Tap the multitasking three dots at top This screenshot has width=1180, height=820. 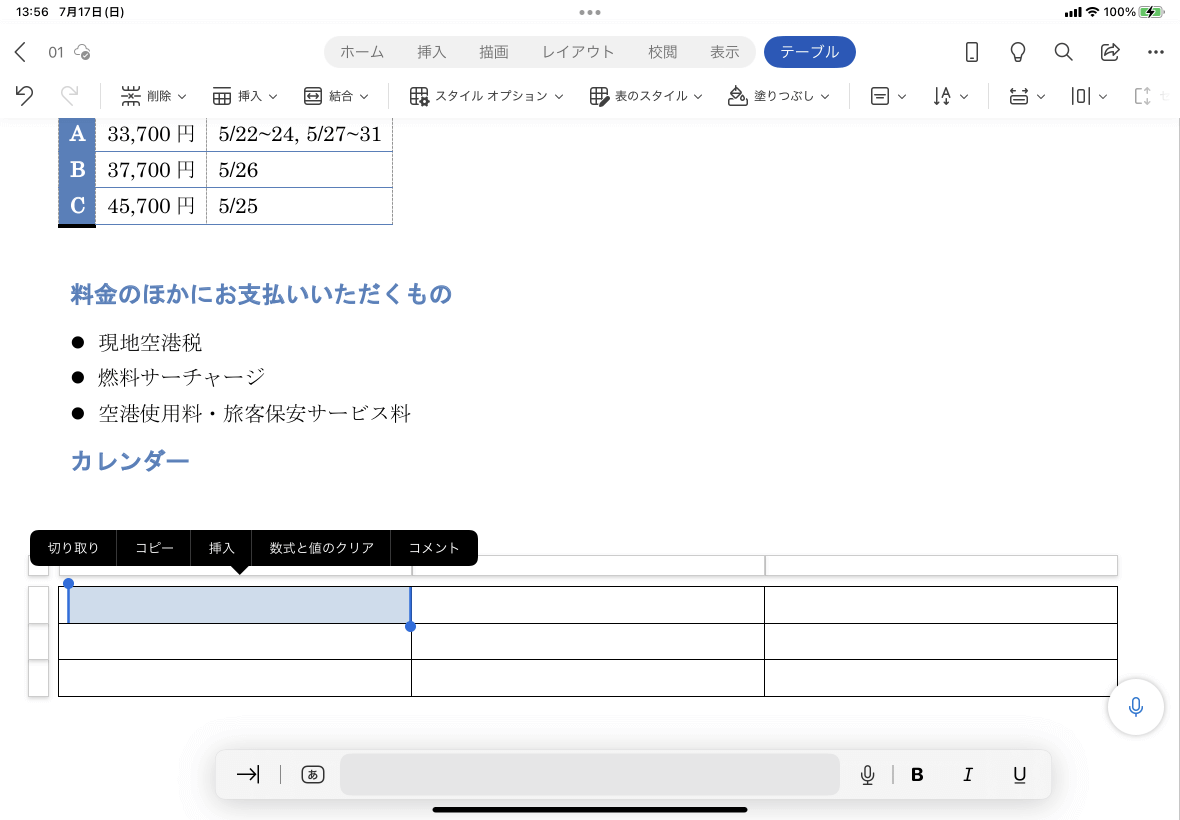pos(589,12)
